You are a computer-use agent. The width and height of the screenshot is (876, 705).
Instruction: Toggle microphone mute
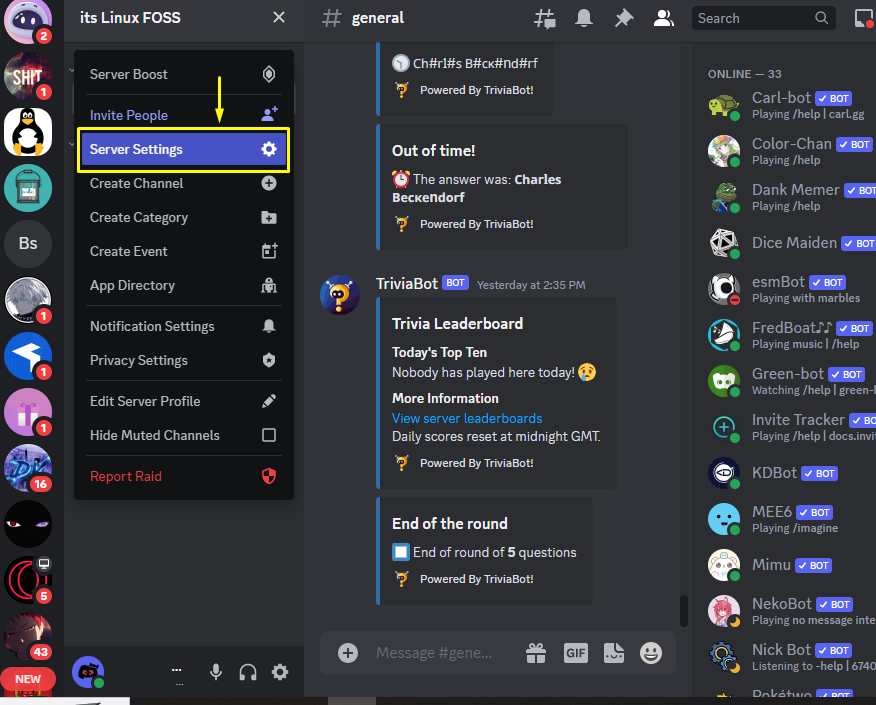pyautogui.click(x=216, y=672)
